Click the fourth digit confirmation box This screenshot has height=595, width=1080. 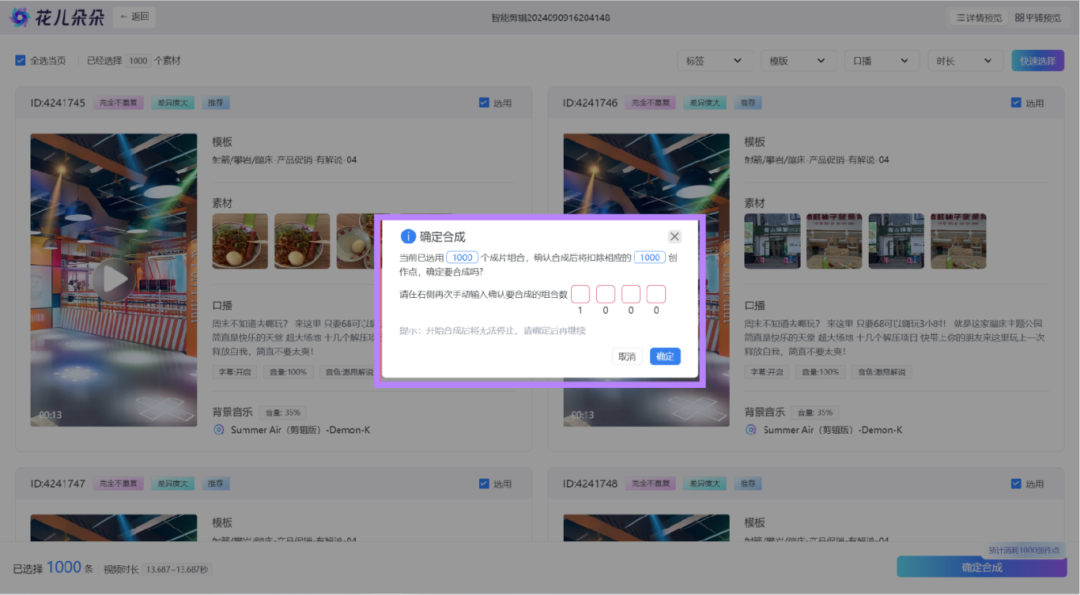click(656, 294)
